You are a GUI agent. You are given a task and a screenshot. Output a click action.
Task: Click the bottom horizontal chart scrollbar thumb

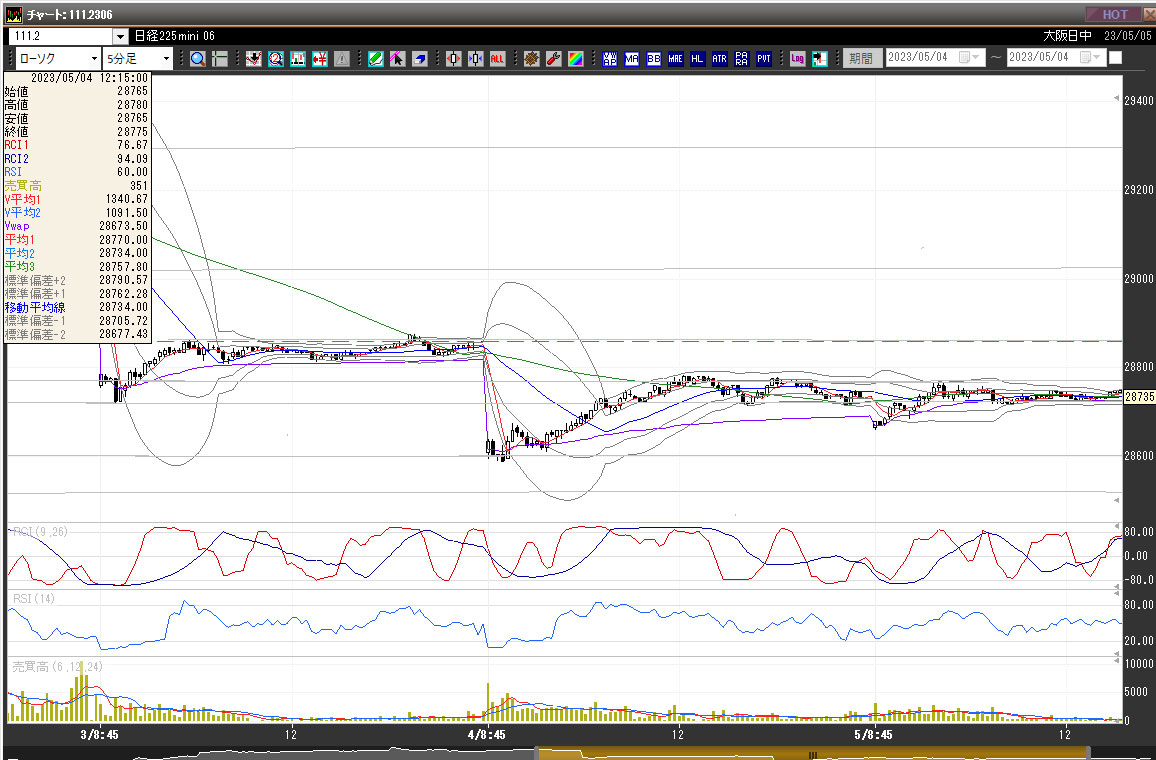pyautogui.click(x=812, y=754)
